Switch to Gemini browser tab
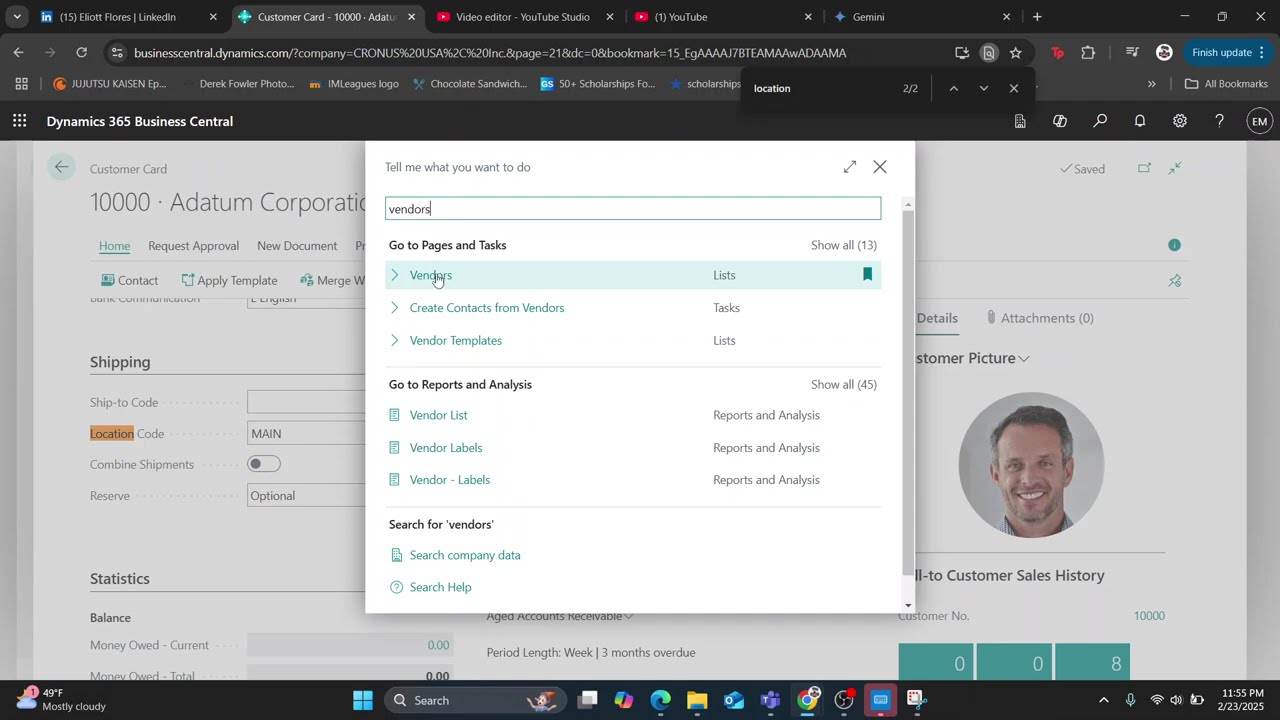 click(920, 17)
